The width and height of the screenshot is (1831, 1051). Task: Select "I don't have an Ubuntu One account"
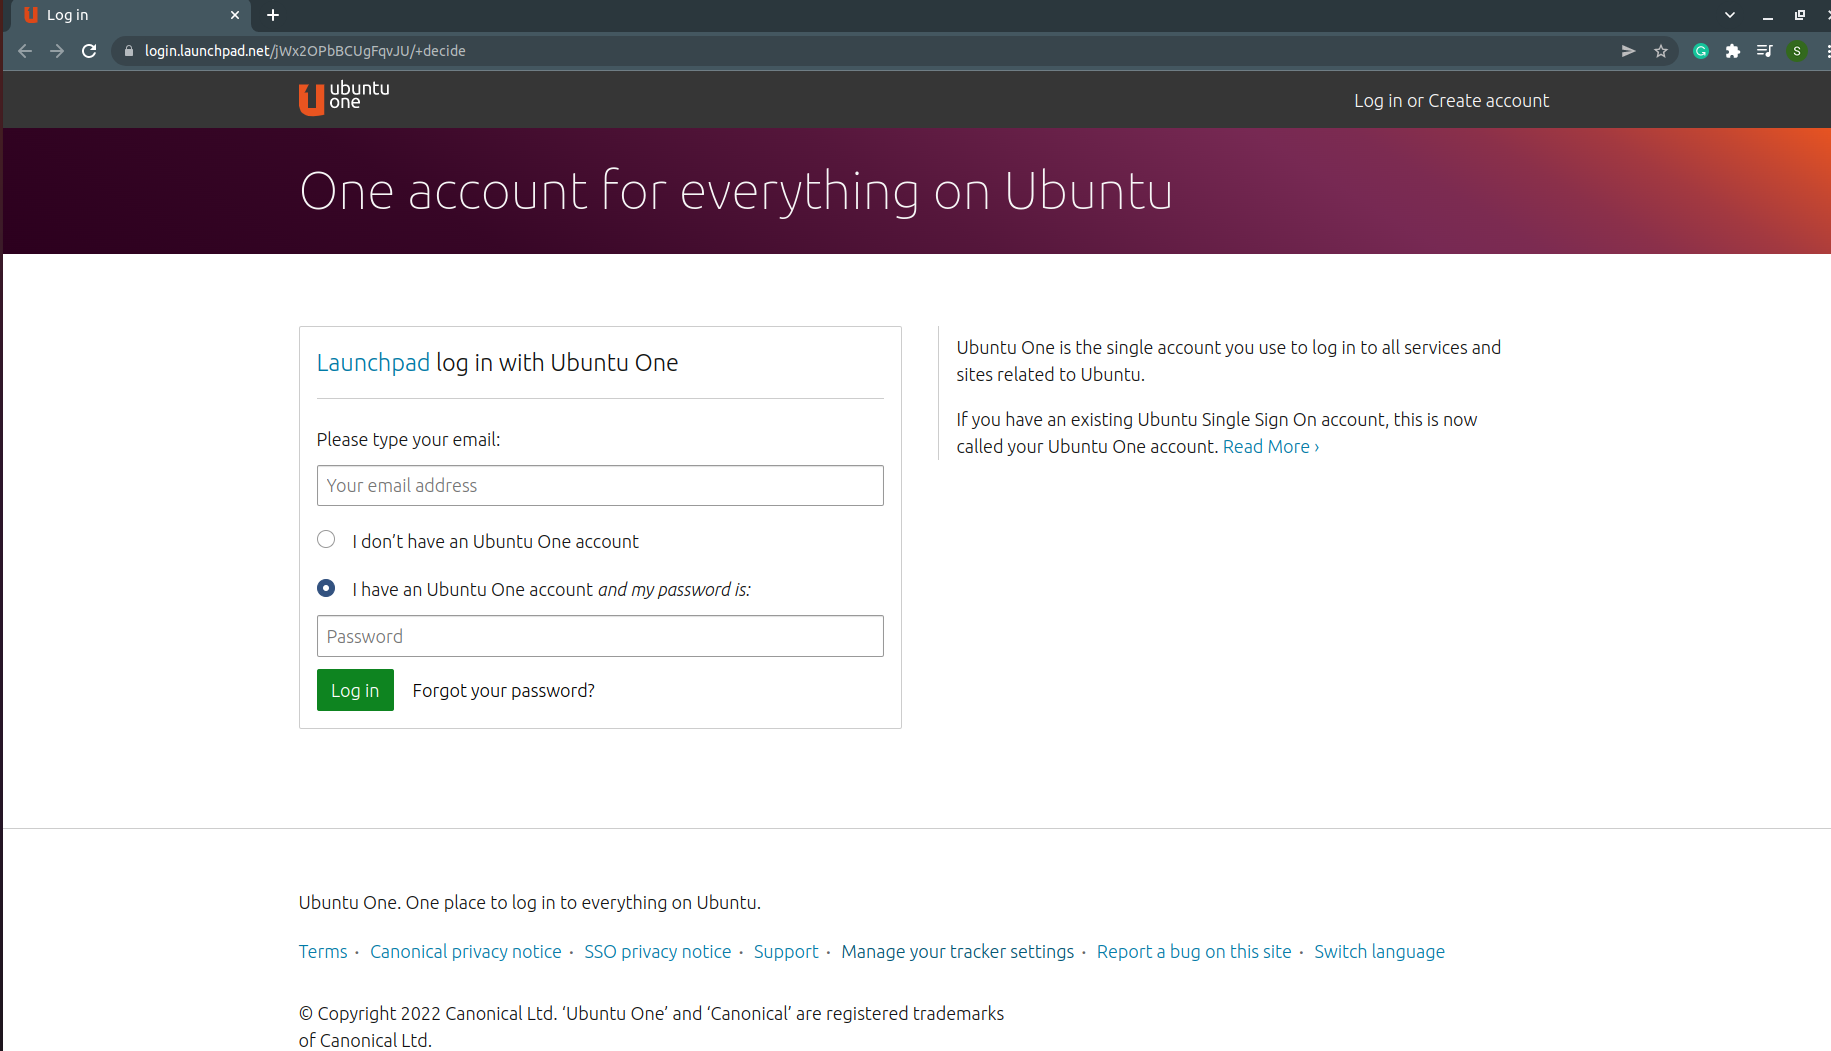[326, 539]
